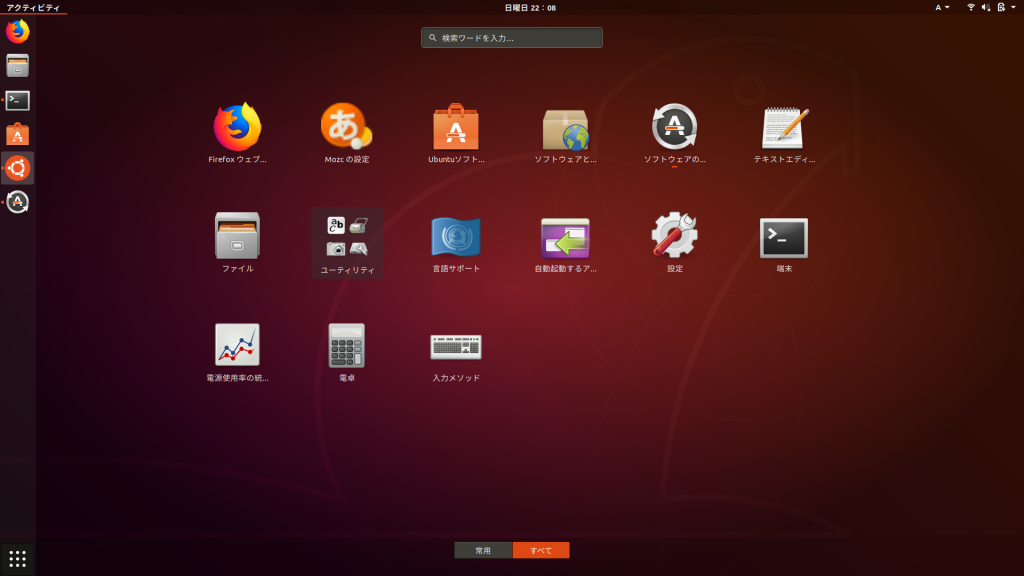The width and height of the screenshot is (1024, 576).
Task: Click the アクティビティ button
Action: [33, 7]
